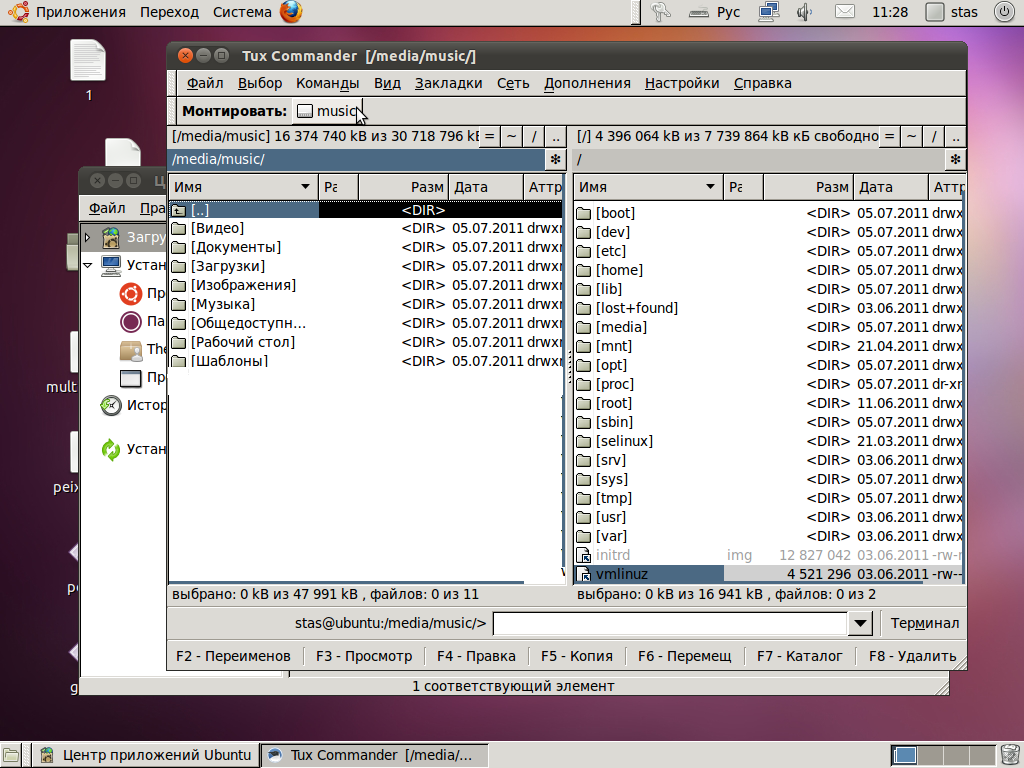The image size is (1024, 768).
Task: Open the mail envelope indicator
Action: [x=844, y=12]
